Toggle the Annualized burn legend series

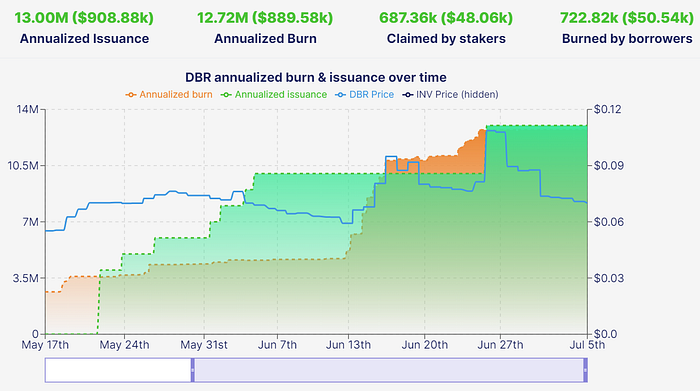pyautogui.click(x=169, y=95)
